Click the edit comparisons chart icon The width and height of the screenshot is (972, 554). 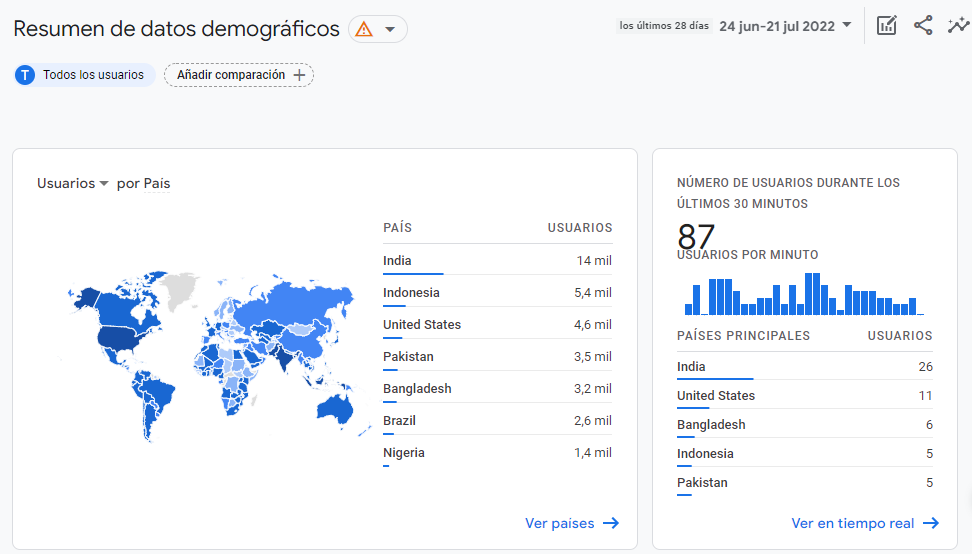(x=886, y=26)
